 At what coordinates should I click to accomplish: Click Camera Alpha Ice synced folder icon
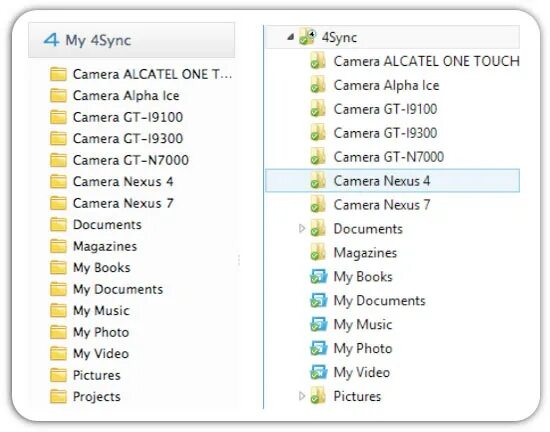(318, 85)
